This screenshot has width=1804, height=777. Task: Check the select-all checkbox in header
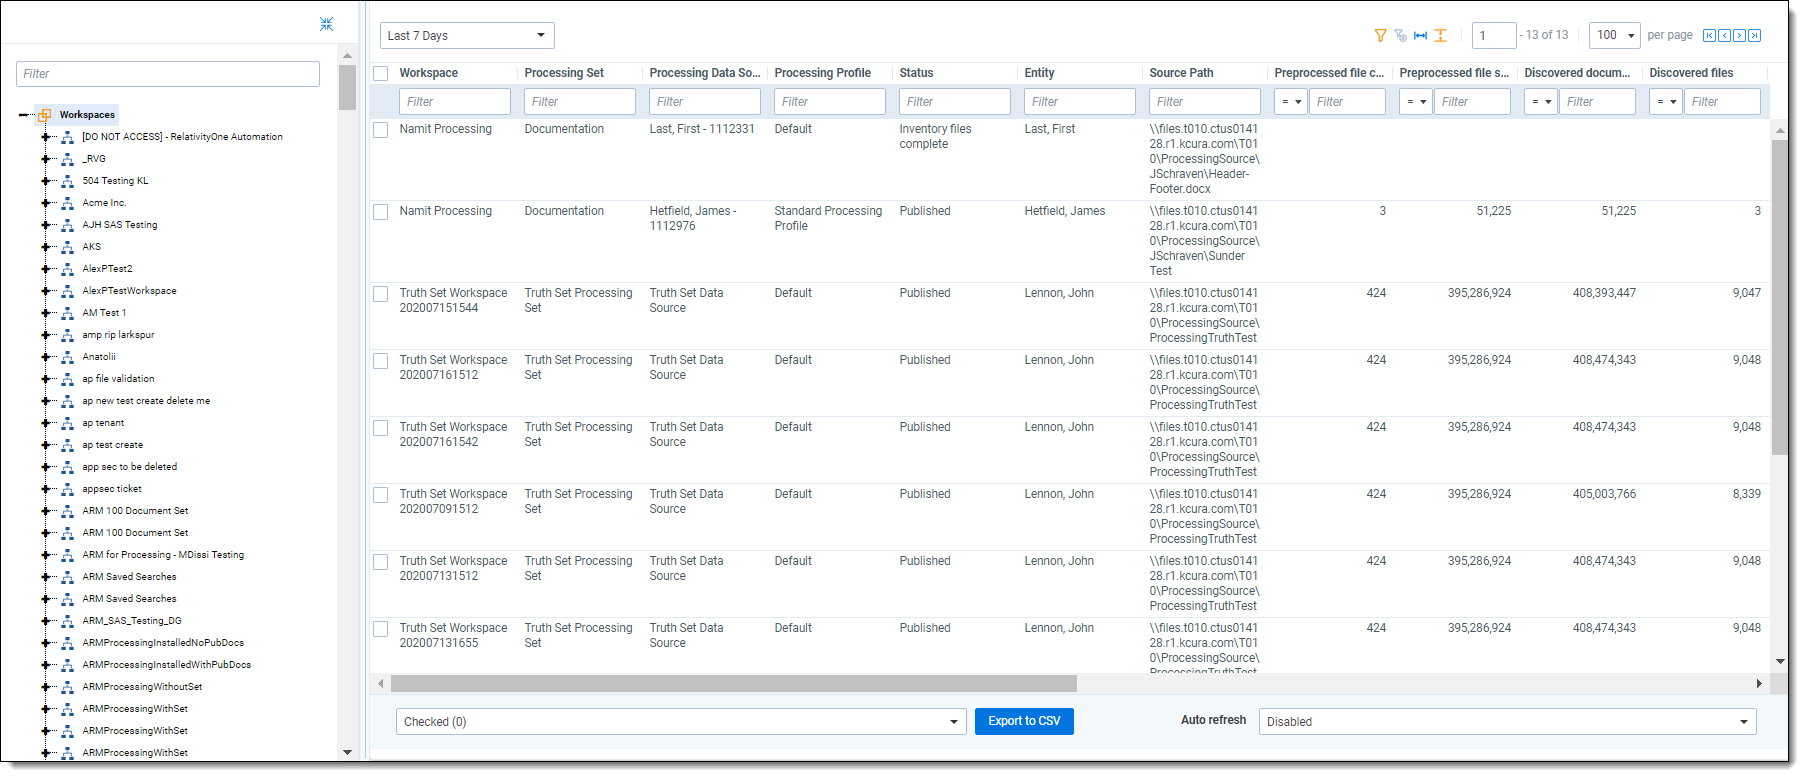pos(381,73)
